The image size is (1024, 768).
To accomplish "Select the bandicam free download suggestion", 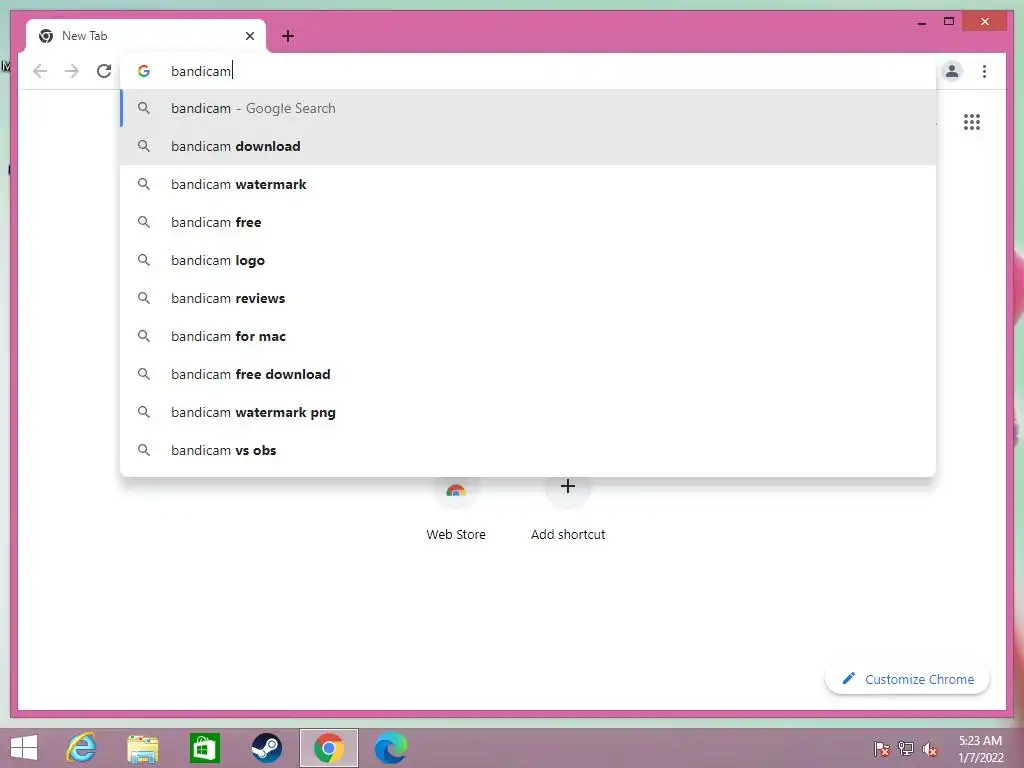I will (x=528, y=374).
